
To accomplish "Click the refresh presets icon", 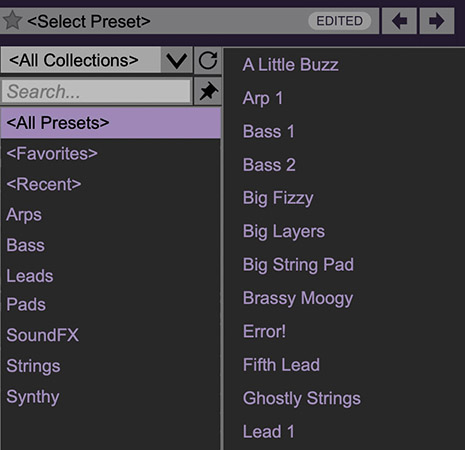I will click(x=208, y=60).
